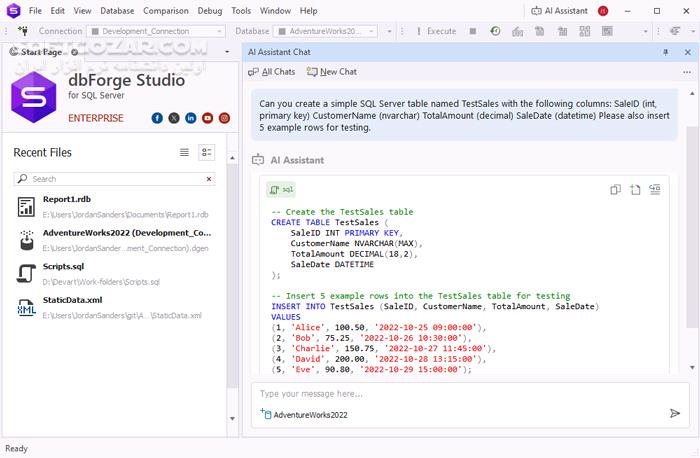Switch Recent Files to detailed view
700x458 pixels.
[206, 152]
